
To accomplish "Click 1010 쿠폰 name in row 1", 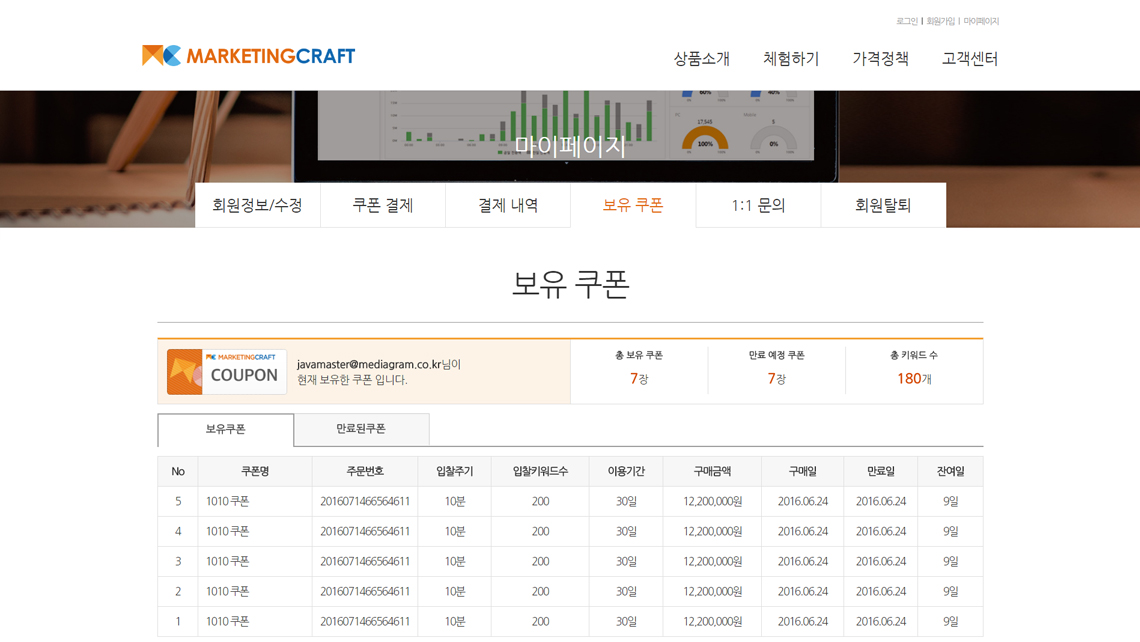I will tap(228, 622).
